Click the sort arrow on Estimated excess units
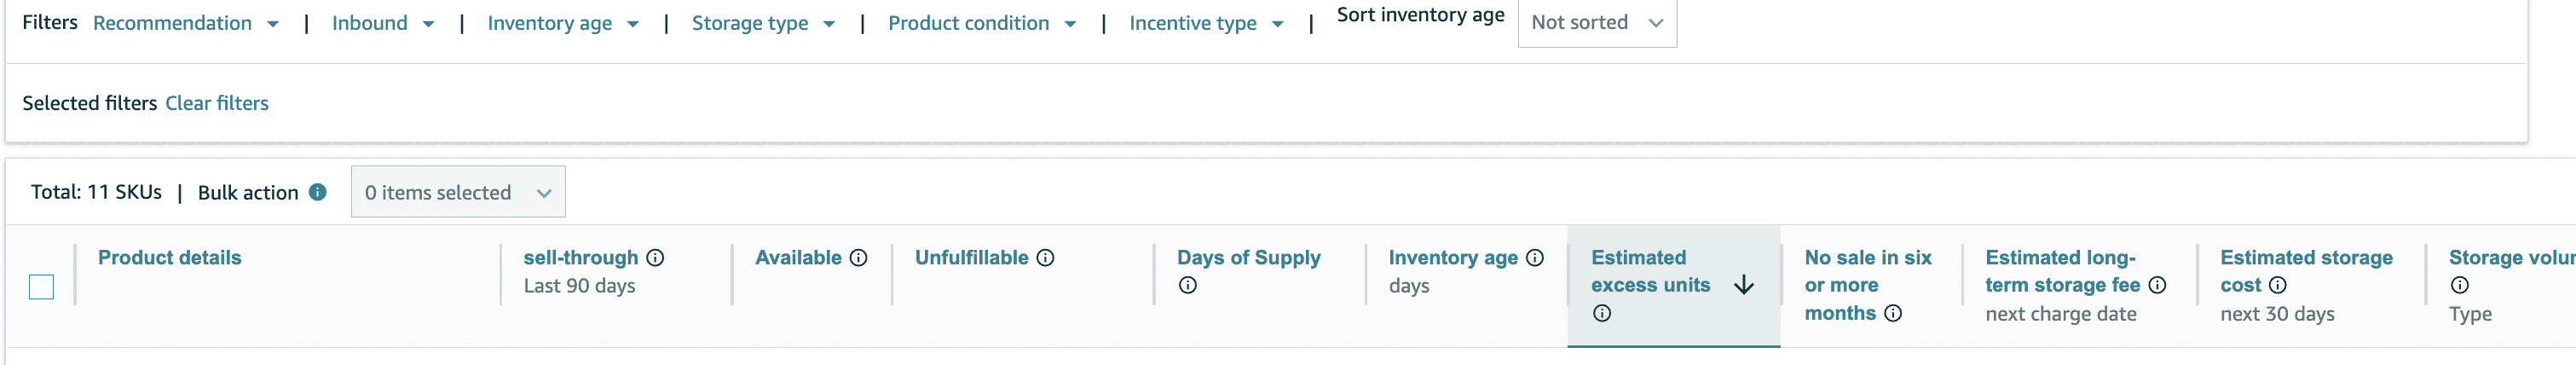2576x365 pixels. [x=1744, y=286]
